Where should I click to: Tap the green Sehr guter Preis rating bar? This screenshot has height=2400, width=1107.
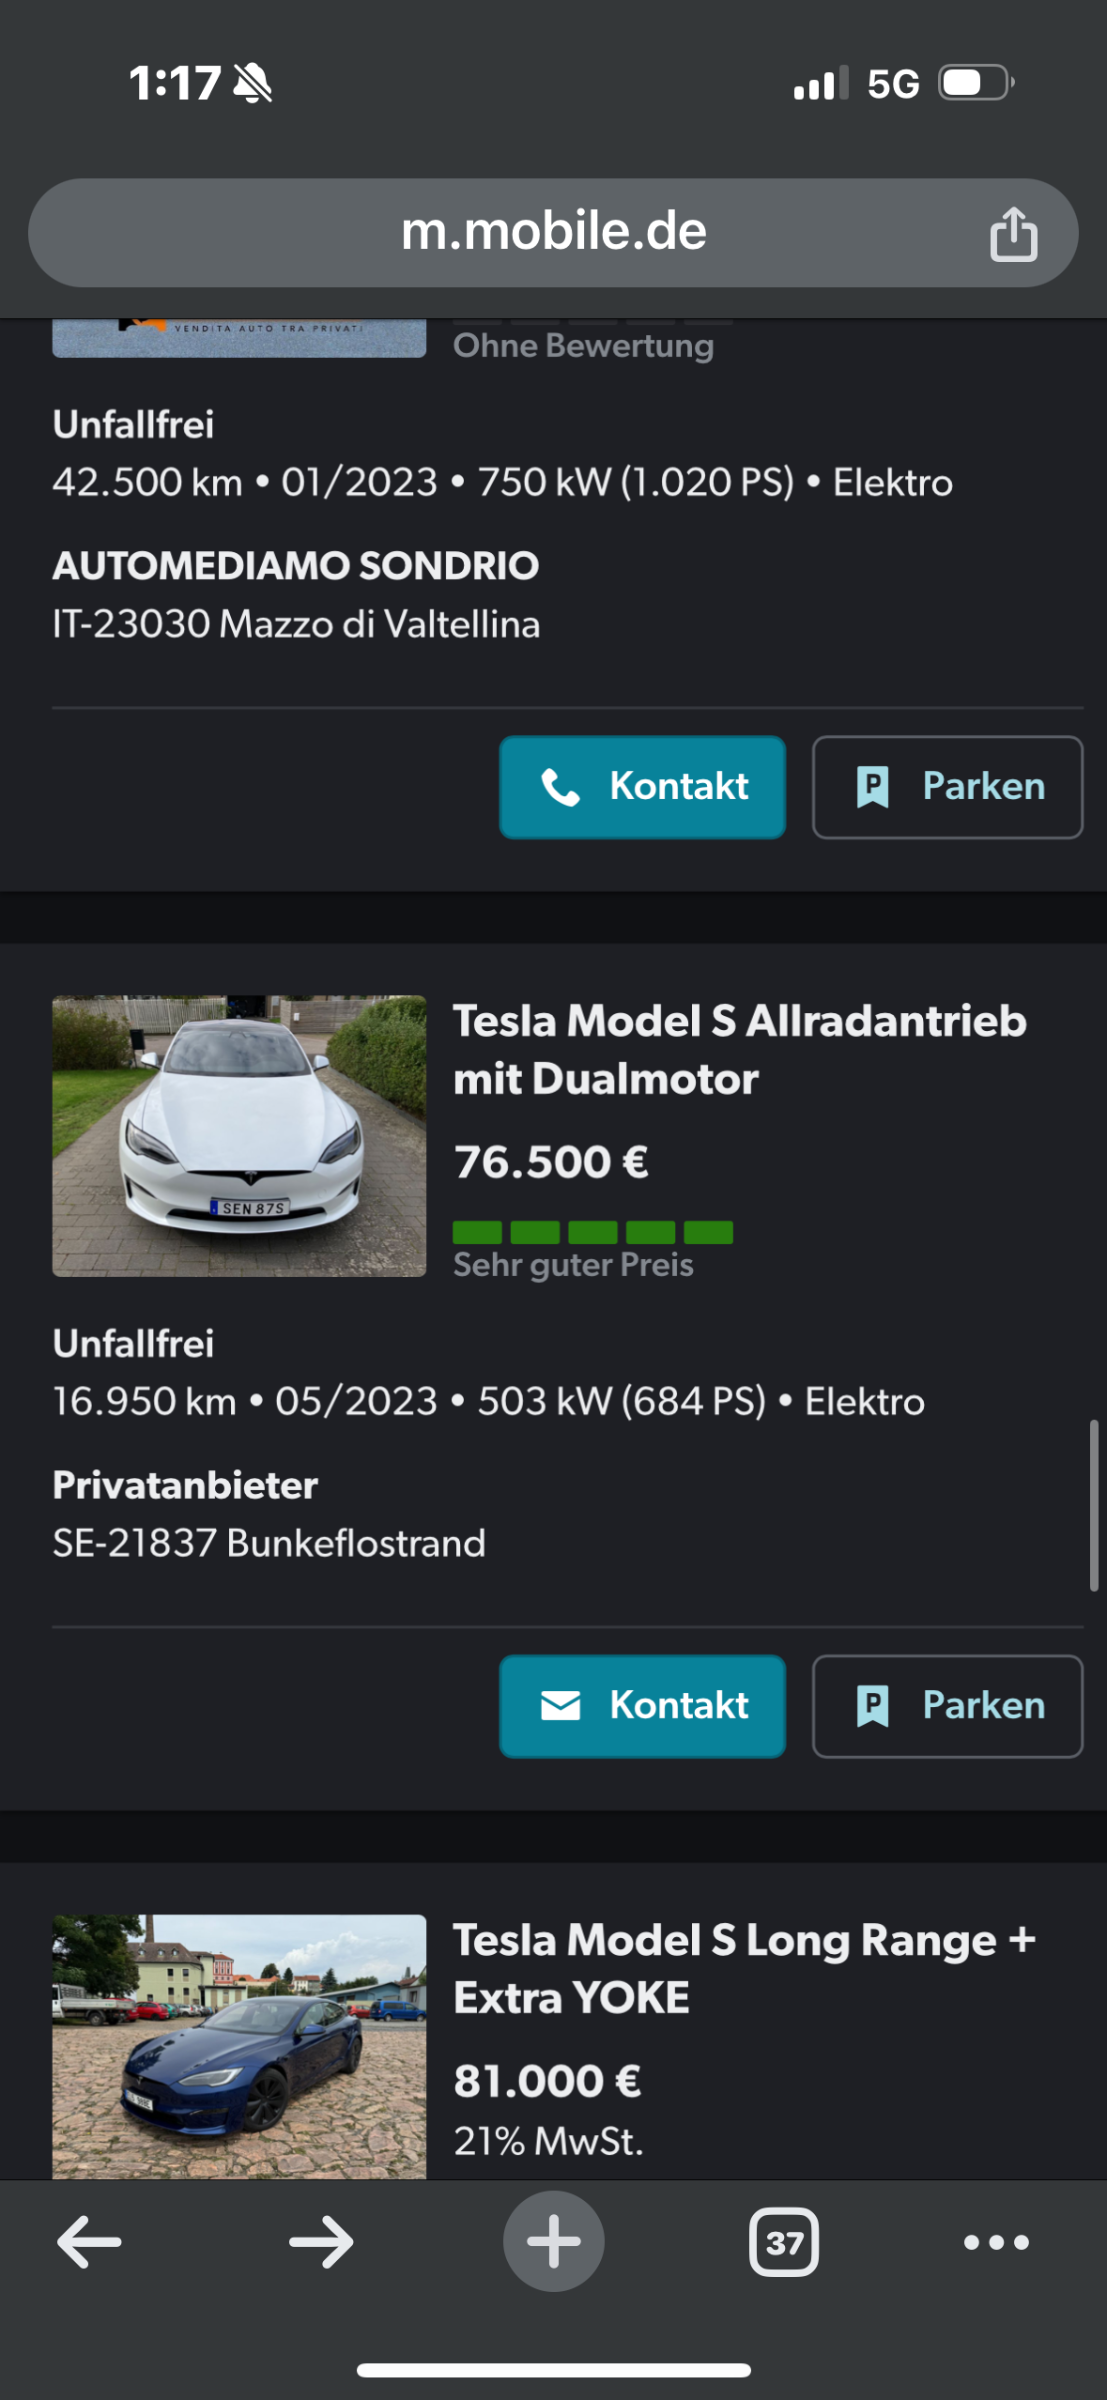tap(593, 1232)
